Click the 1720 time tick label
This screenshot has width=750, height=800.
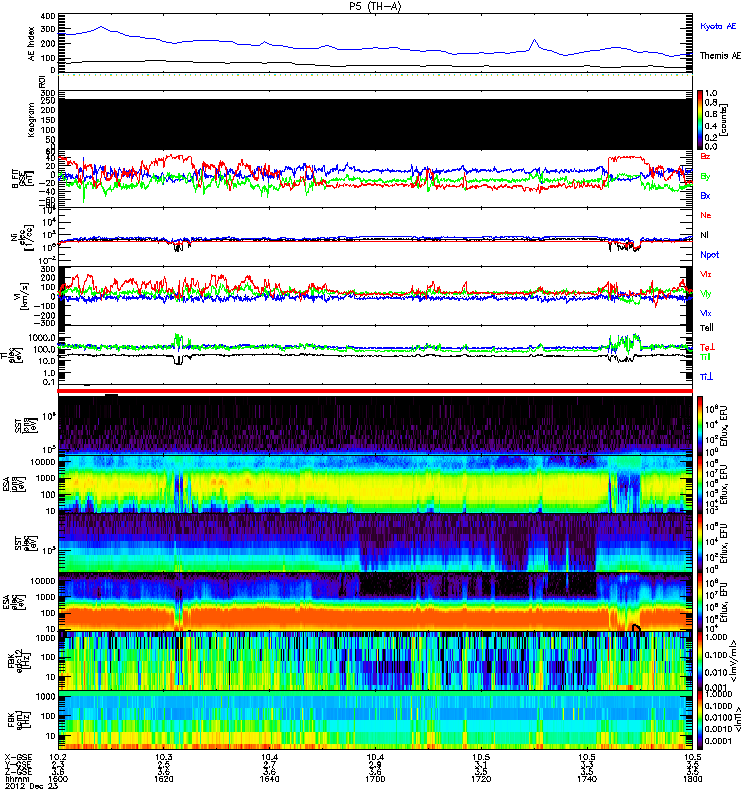[481, 779]
